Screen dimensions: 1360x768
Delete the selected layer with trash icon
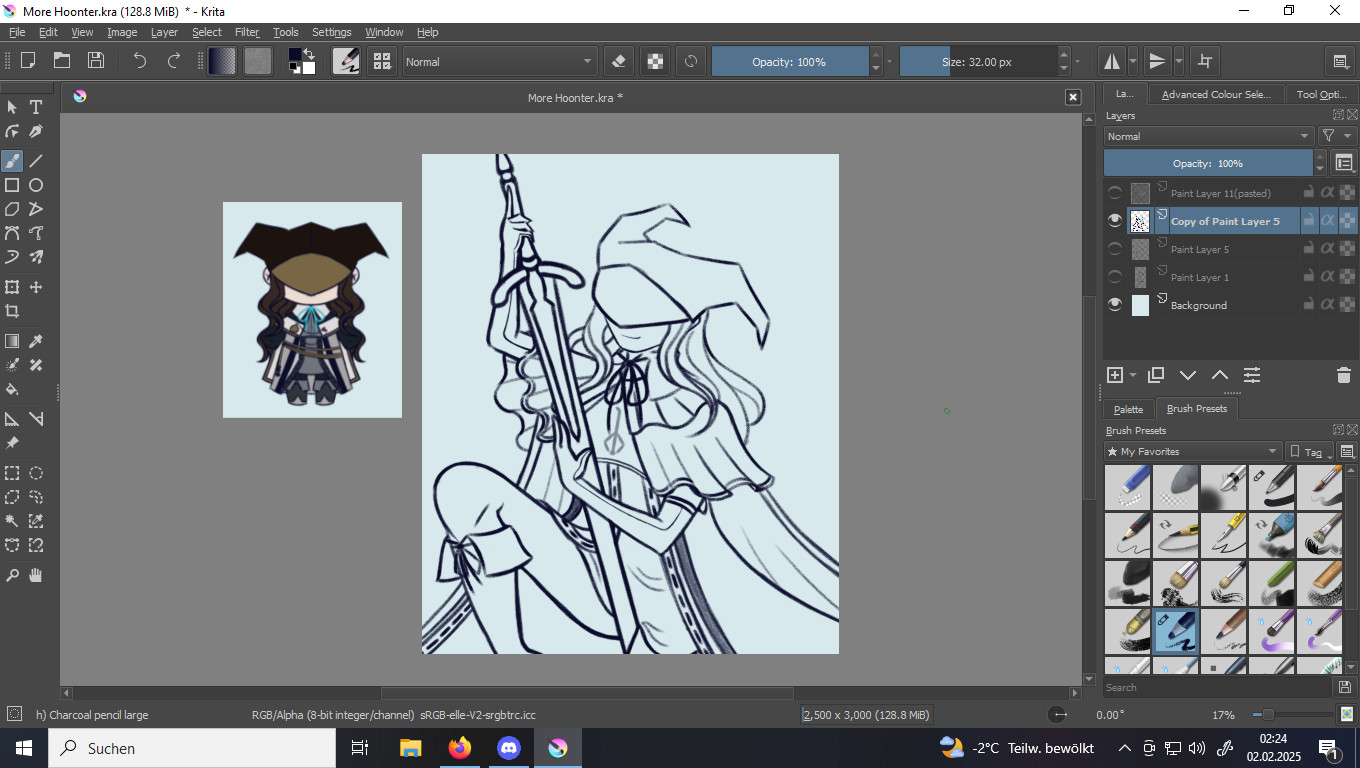[1344, 375]
